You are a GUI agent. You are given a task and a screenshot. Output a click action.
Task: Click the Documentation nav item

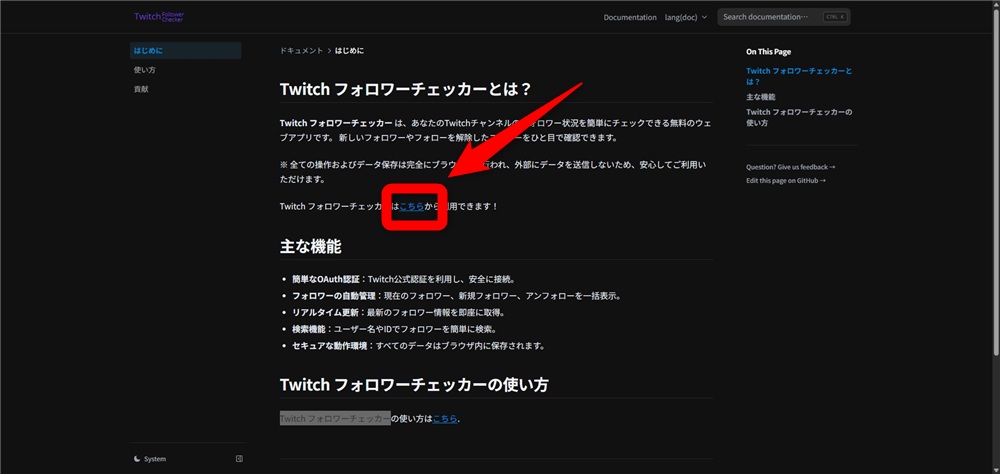pos(630,17)
